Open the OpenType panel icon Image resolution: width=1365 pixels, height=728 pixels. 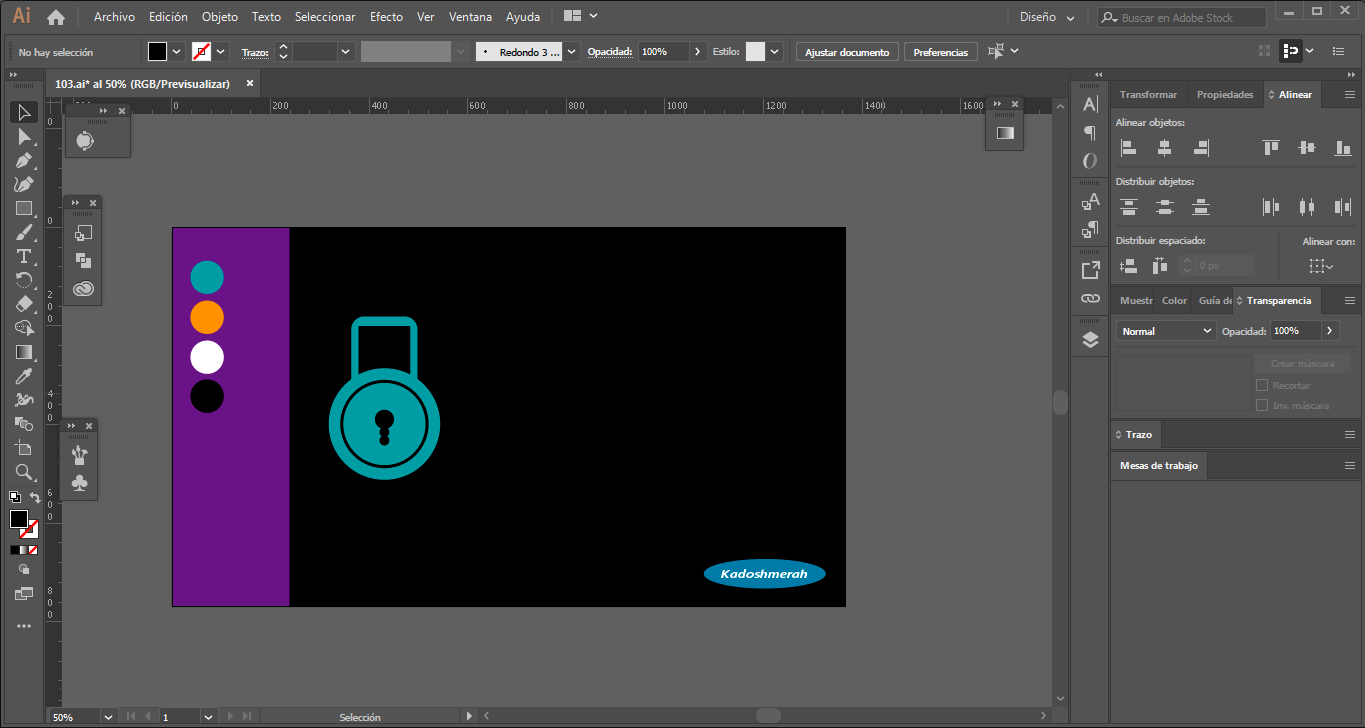pos(1090,160)
